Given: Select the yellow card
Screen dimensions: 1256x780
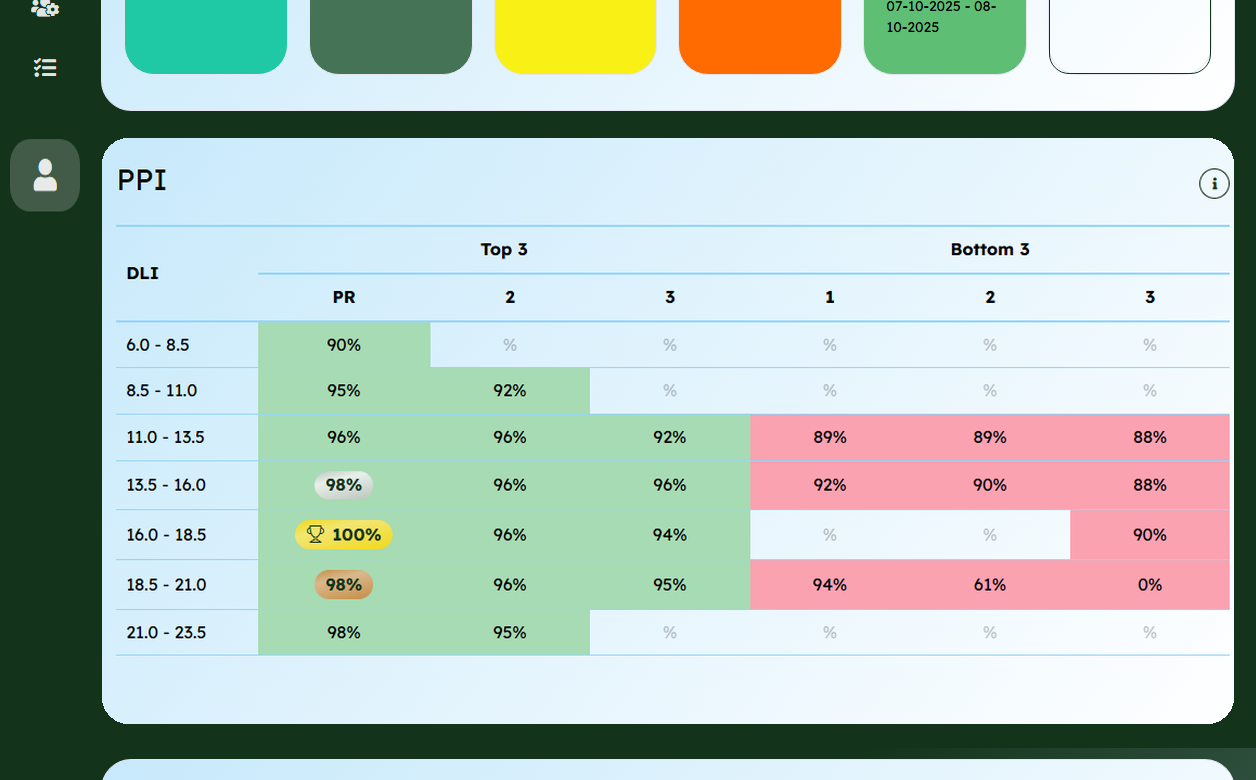Looking at the screenshot, I should coord(575,36).
